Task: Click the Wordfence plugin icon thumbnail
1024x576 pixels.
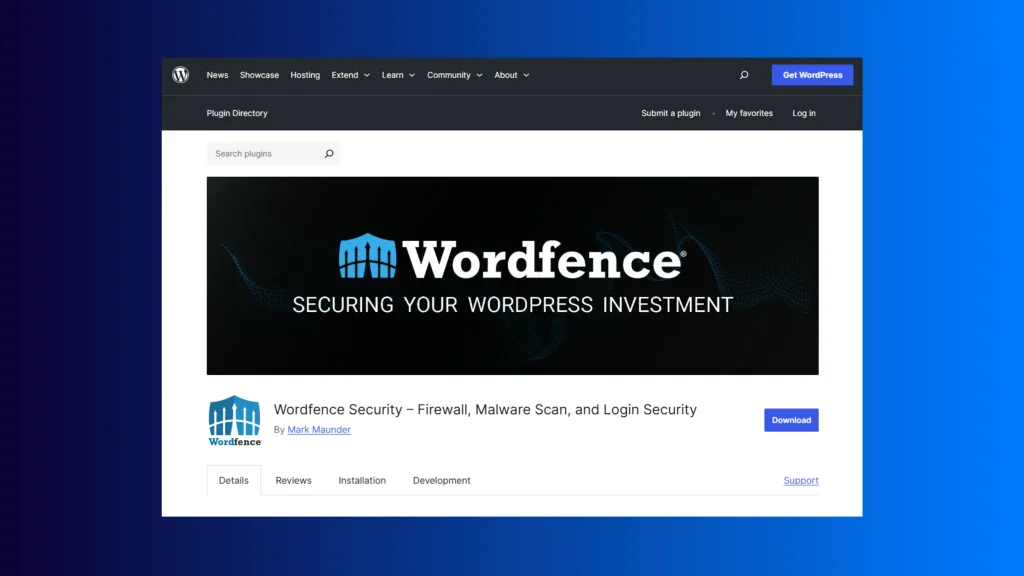Action: point(235,420)
